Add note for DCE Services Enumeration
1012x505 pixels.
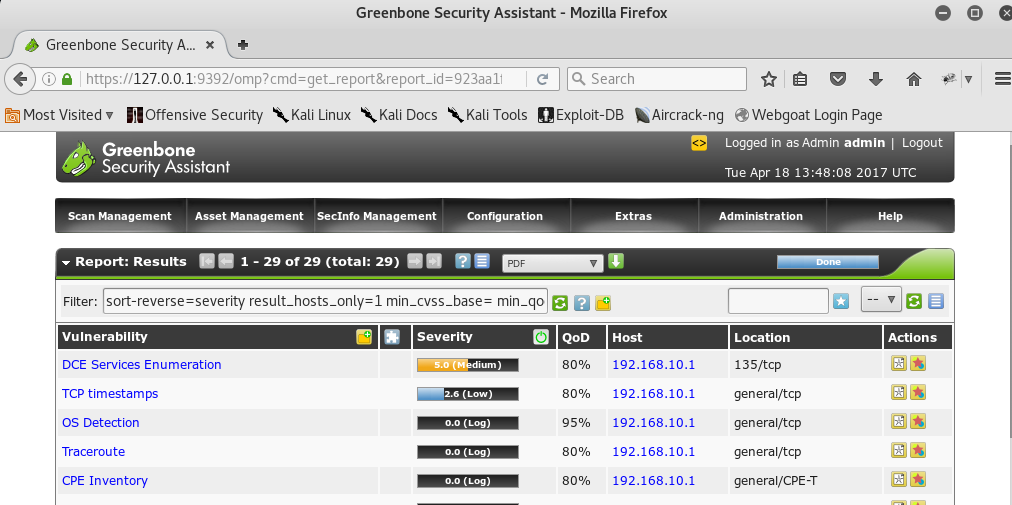tap(898, 364)
